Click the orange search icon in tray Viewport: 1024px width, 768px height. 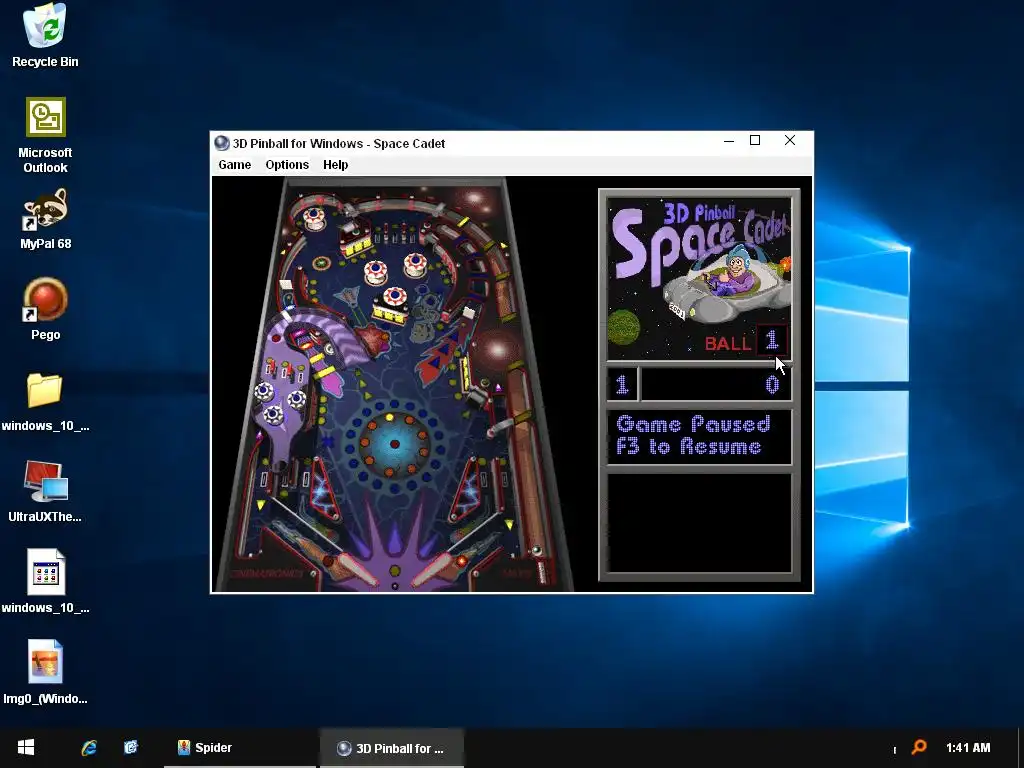pos(919,747)
